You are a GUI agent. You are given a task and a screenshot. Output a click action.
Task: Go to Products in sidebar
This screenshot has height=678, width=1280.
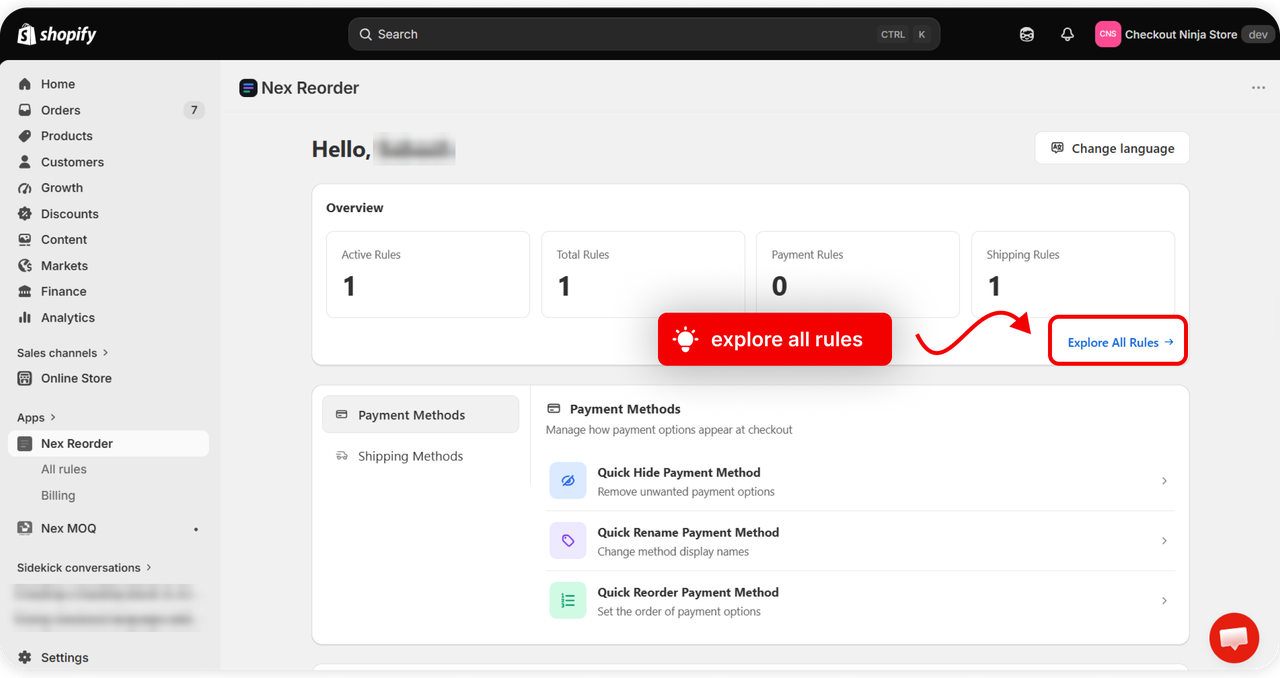pyautogui.click(x=110, y=136)
